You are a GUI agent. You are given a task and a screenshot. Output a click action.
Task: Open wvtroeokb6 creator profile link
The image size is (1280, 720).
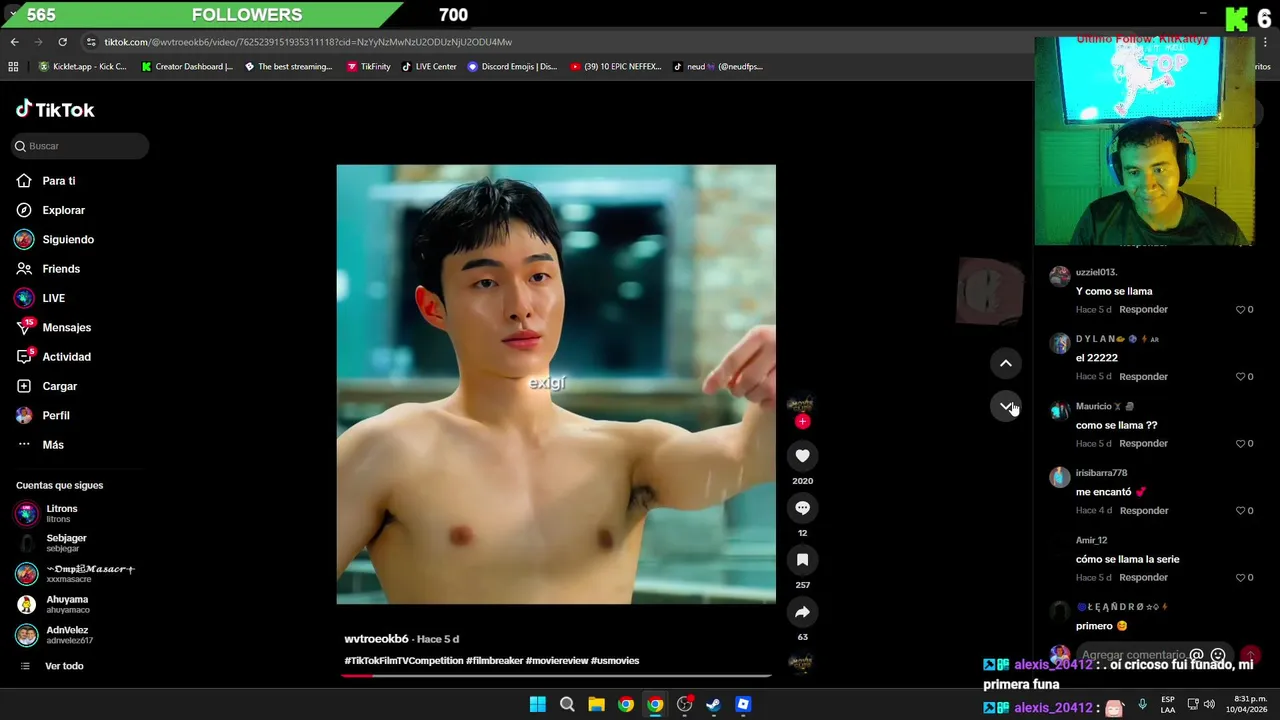pos(376,639)
